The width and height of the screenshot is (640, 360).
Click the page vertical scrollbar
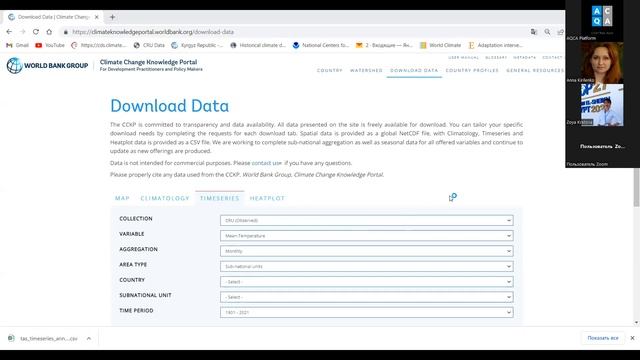point(636,188)
